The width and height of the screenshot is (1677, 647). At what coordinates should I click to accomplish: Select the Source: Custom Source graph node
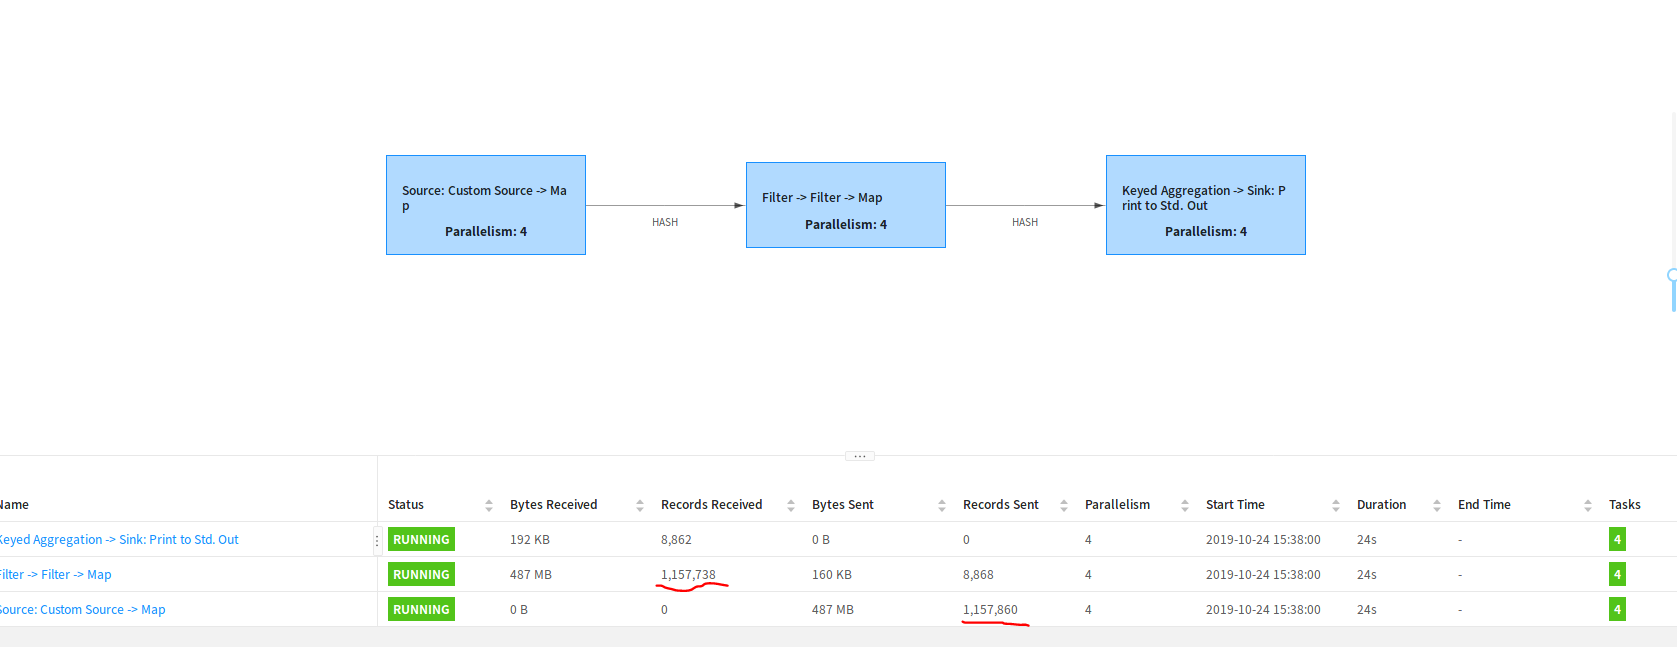tap(486, 205)
